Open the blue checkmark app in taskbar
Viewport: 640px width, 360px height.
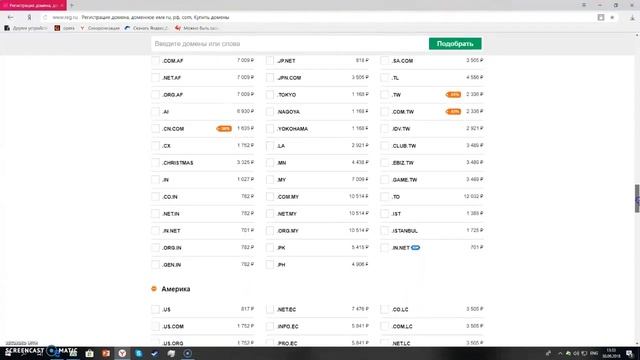click(x=155, y=353)
